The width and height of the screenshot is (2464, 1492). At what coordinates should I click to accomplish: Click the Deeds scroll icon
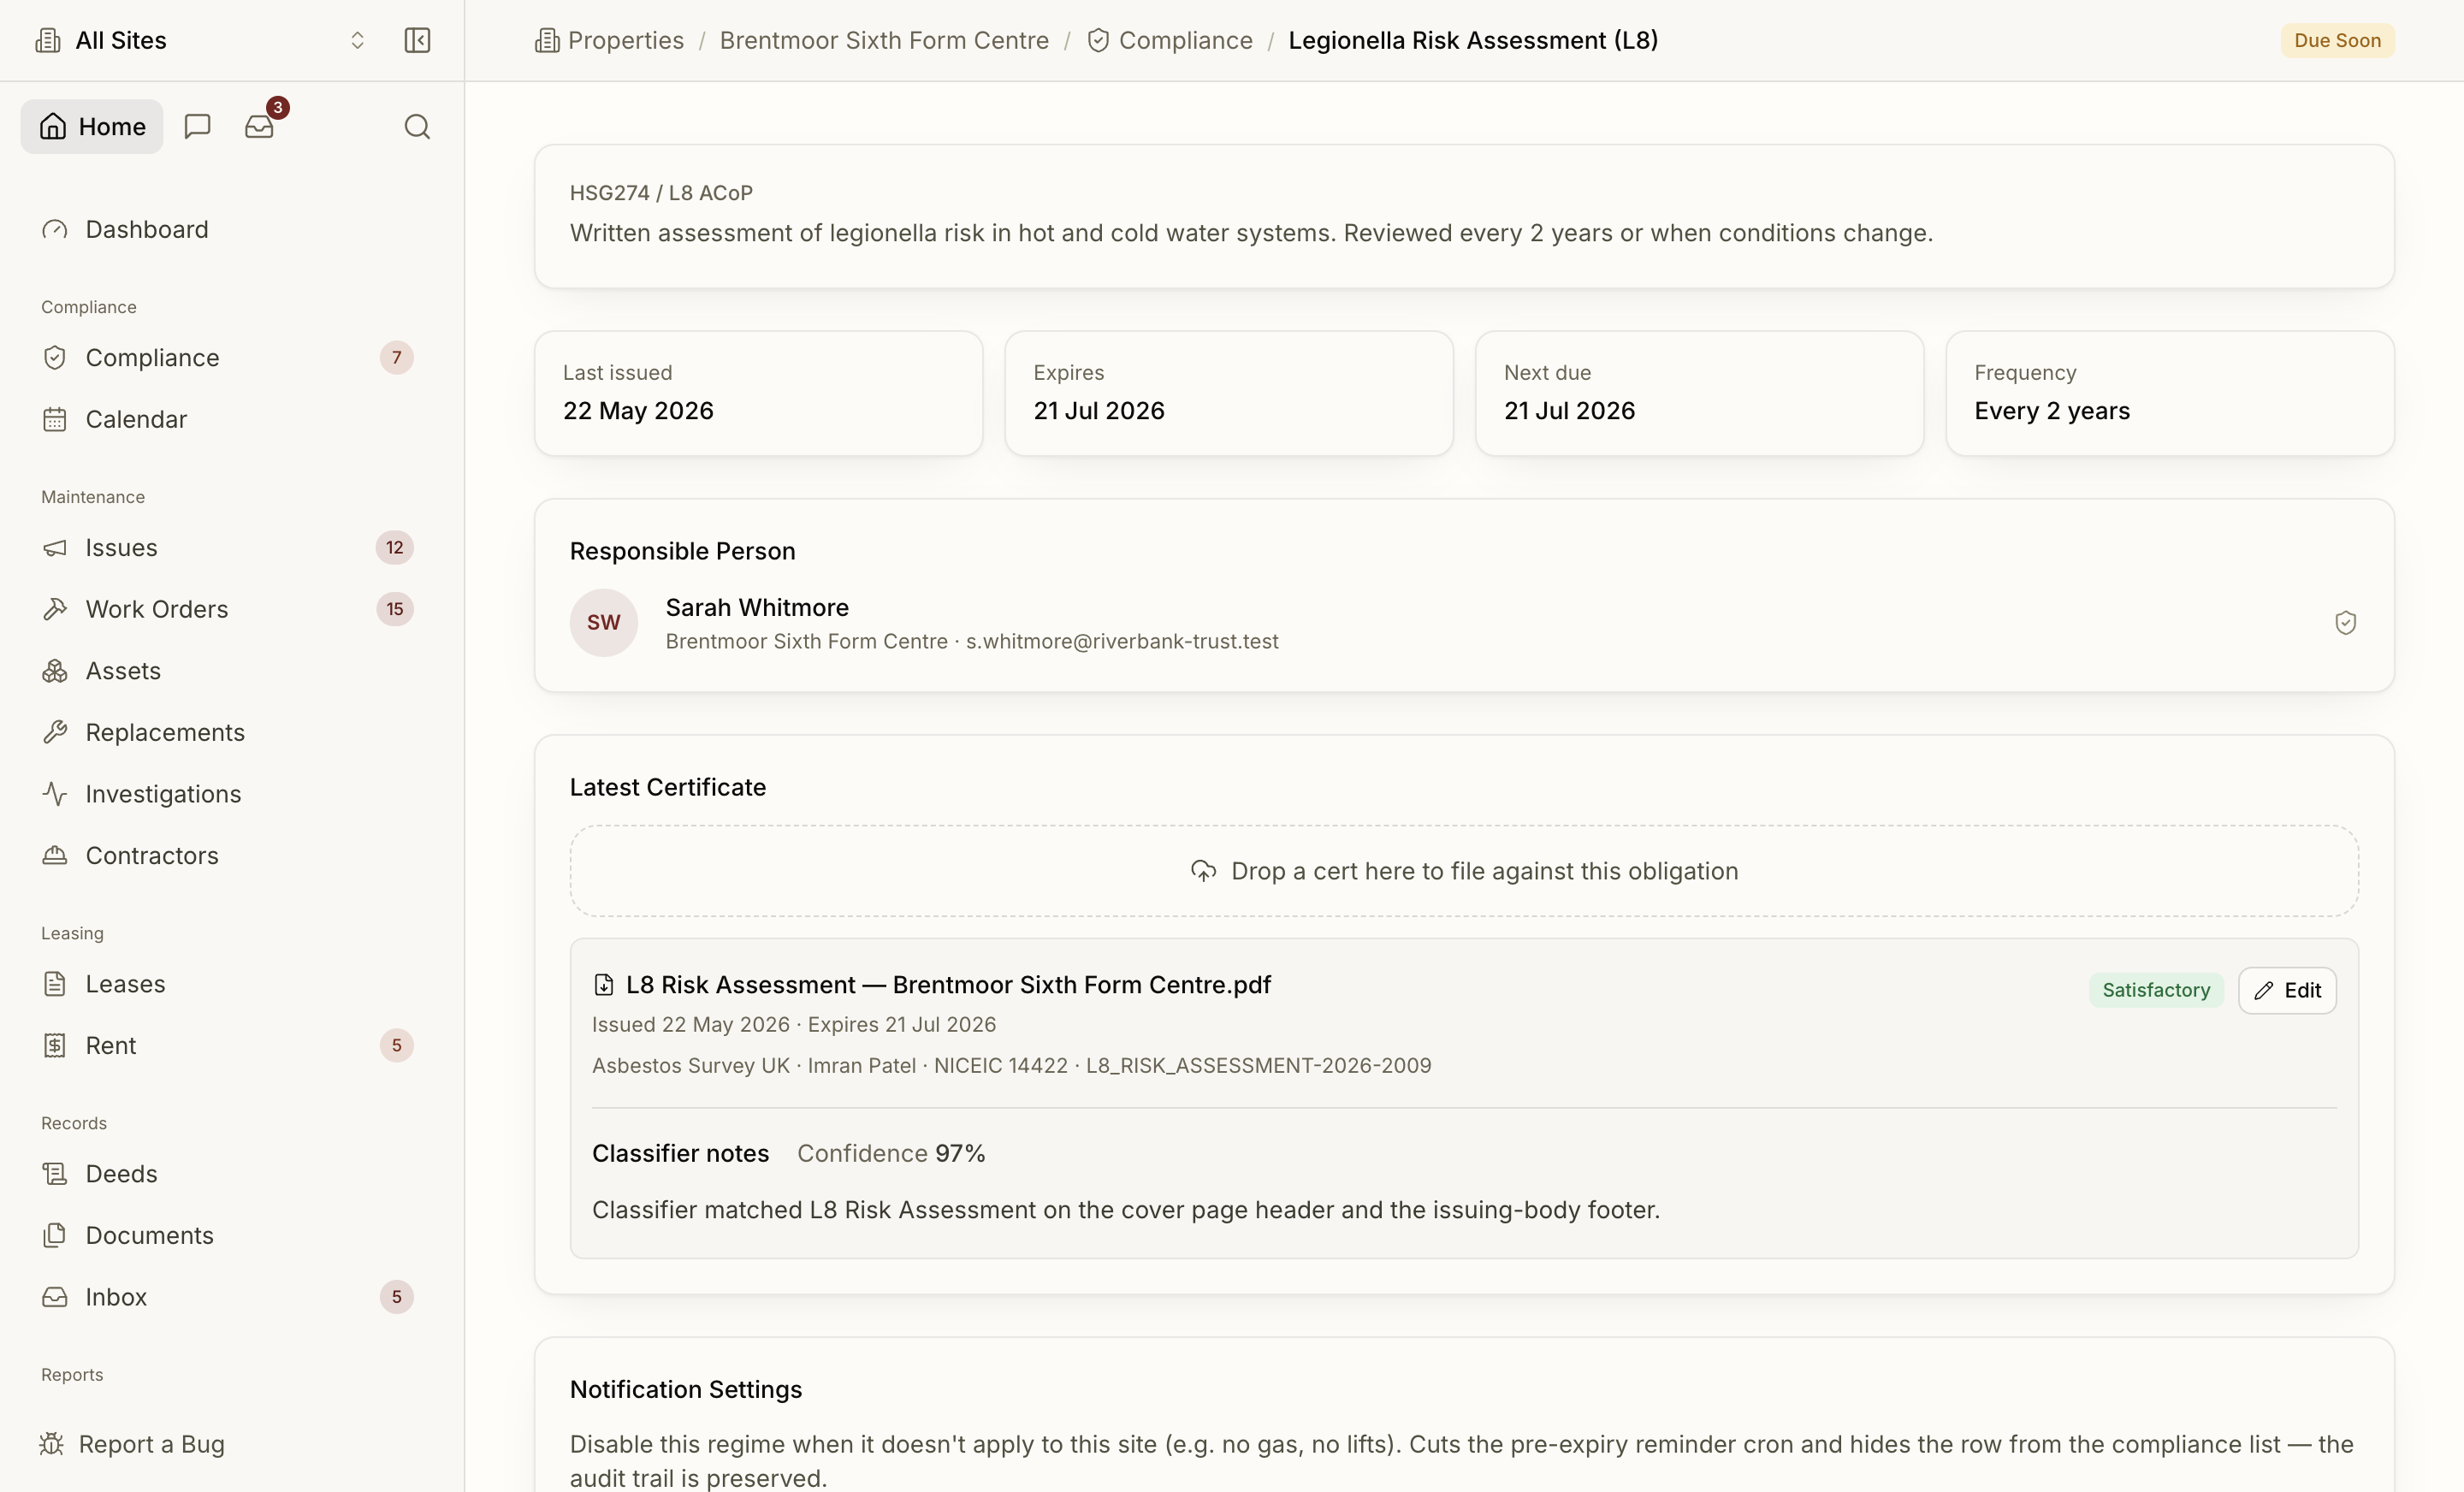click(x=55, y=1173)
